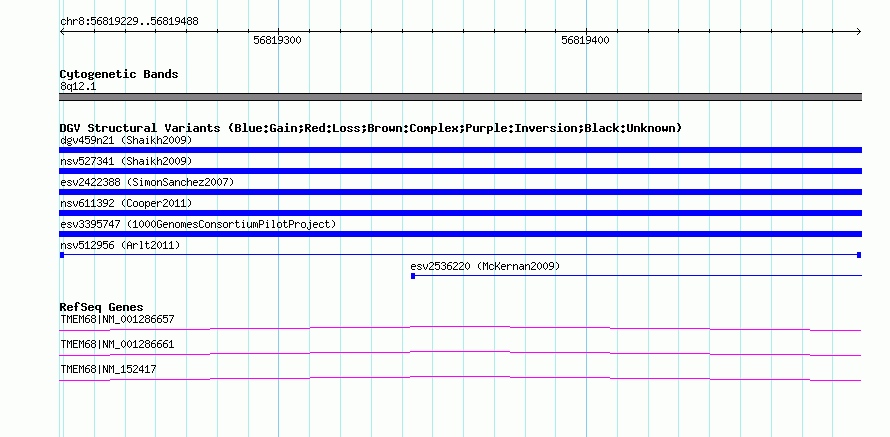
Task: Click the 56819400 ruler tick label
Action: [x=585, y=40]
